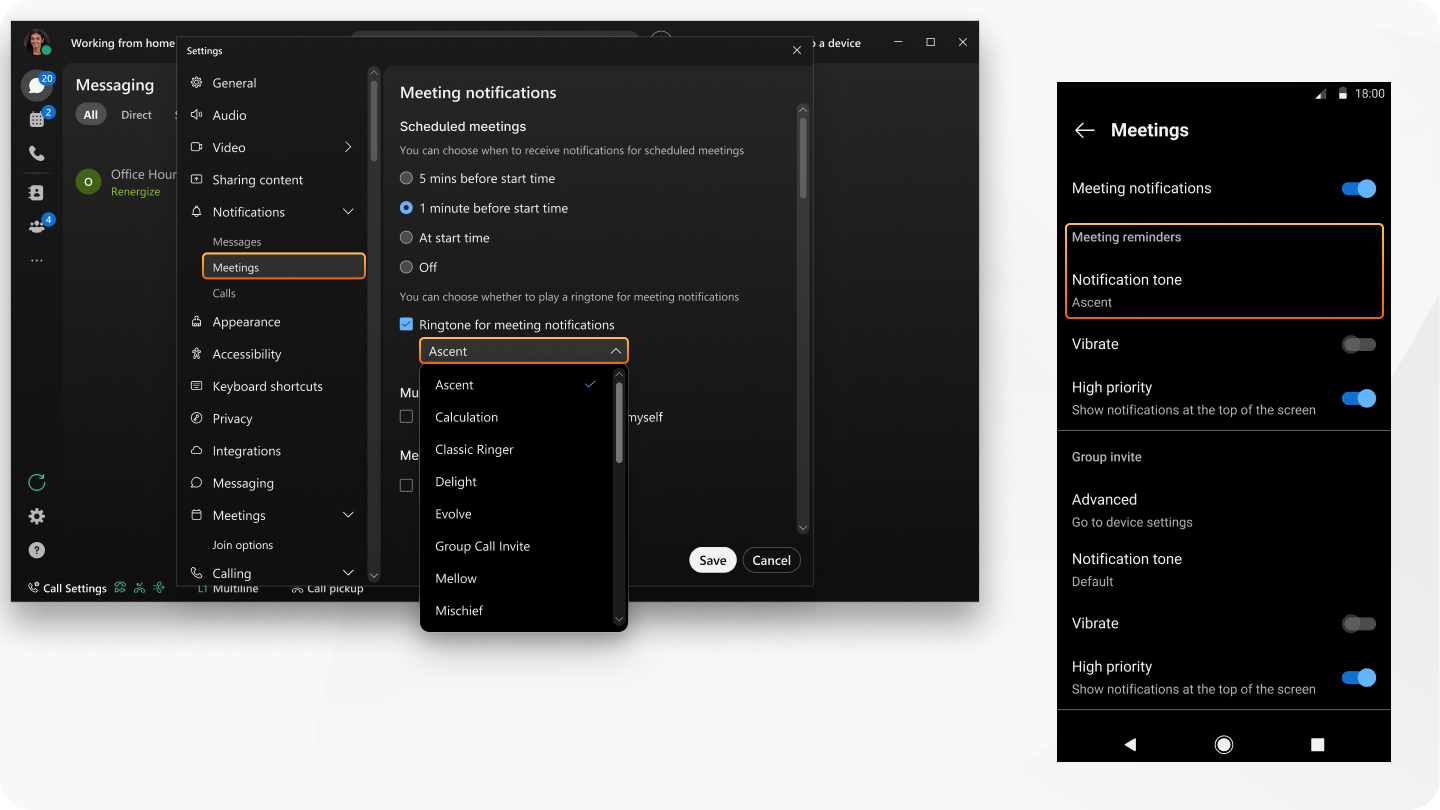
Task: Tap the Android recents square button
Action: point(1317,744)
